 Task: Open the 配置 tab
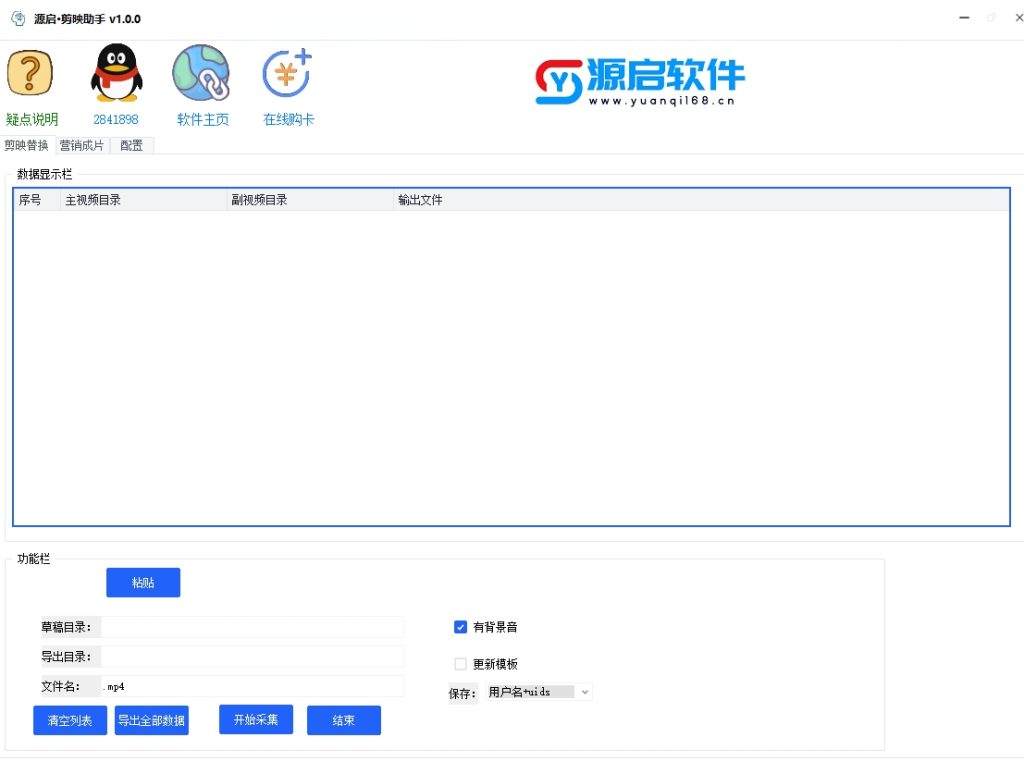(132, 146)
